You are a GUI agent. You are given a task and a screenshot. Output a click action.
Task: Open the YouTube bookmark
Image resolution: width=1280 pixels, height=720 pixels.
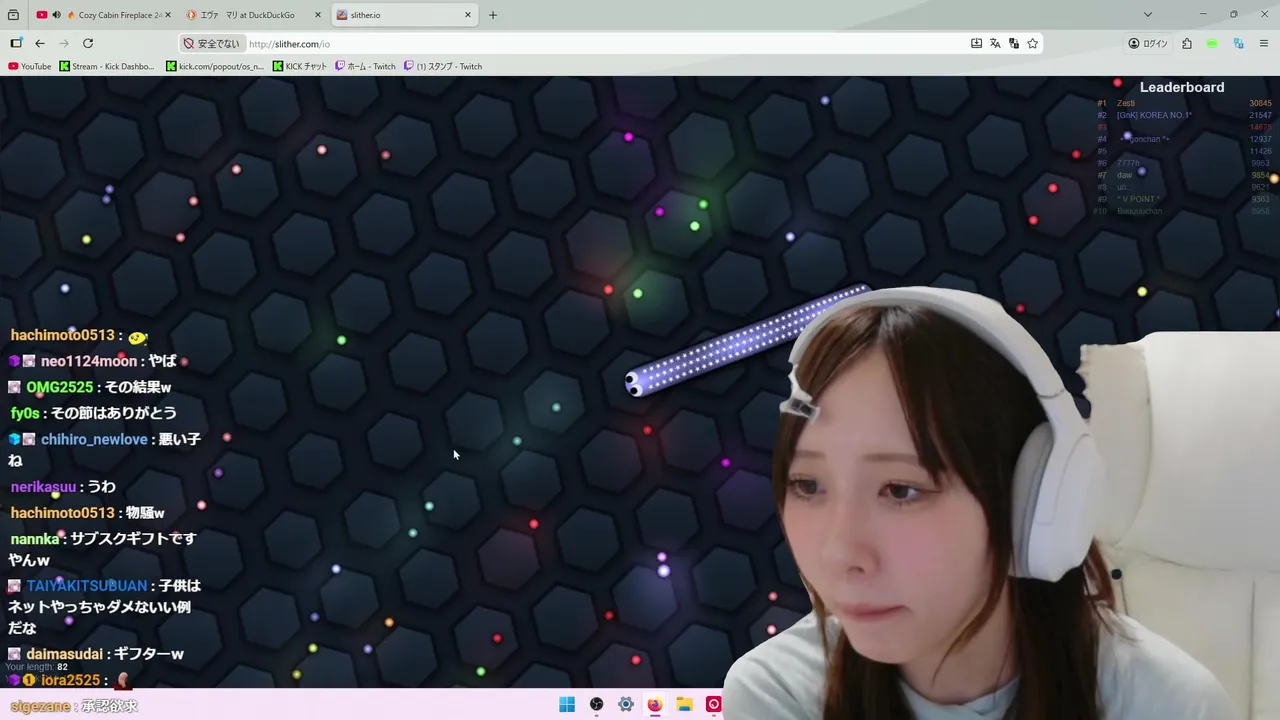click(30, 66)
